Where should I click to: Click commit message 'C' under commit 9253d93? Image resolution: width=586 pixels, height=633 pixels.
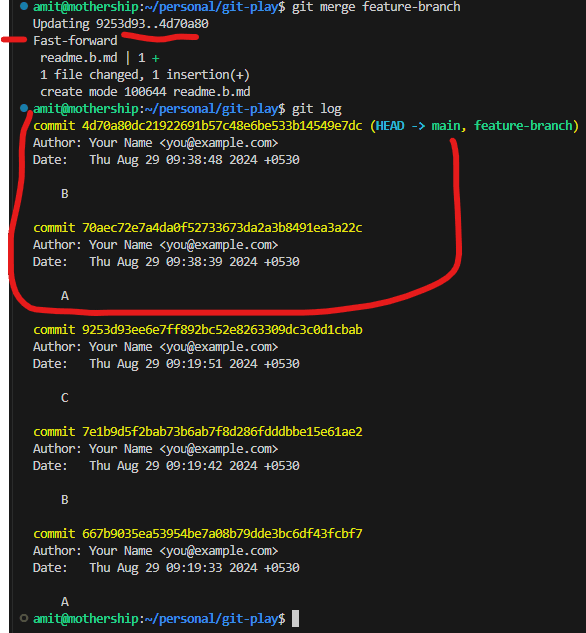(x=65, y=398)
